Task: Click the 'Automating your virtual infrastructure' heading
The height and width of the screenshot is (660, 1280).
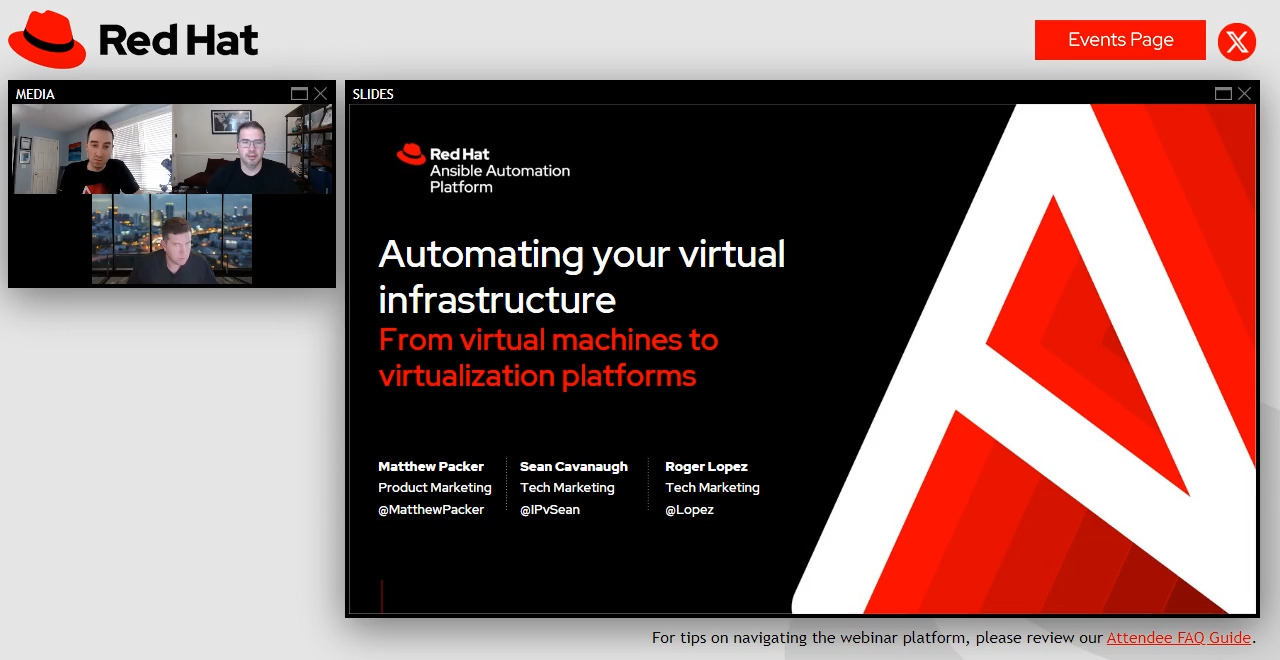Action: [x=581, y=276]
